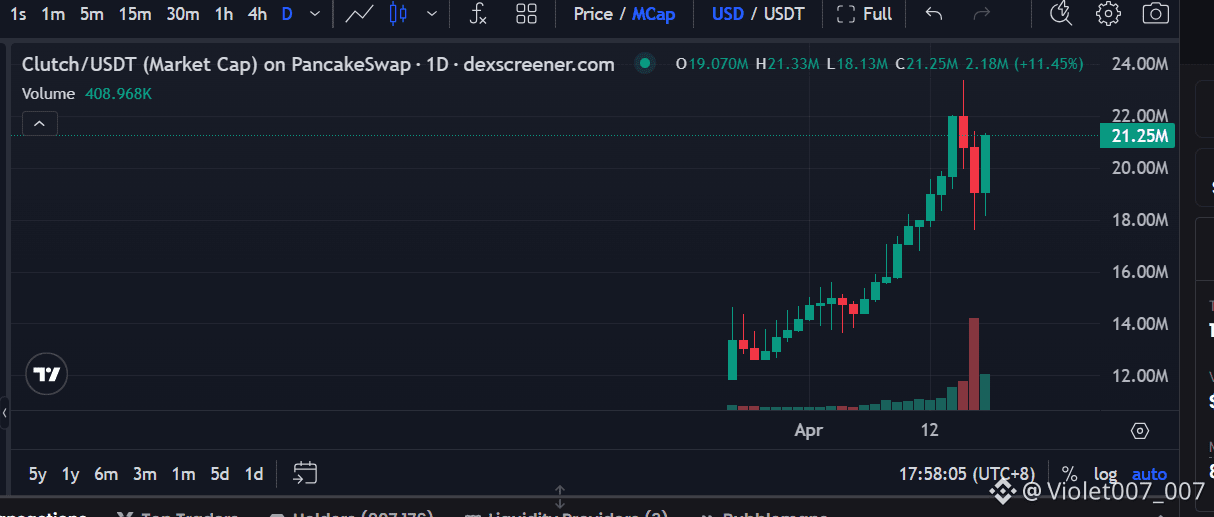Click the Apr time axis label
The image size is (1214, 517).
coord(808,430)
